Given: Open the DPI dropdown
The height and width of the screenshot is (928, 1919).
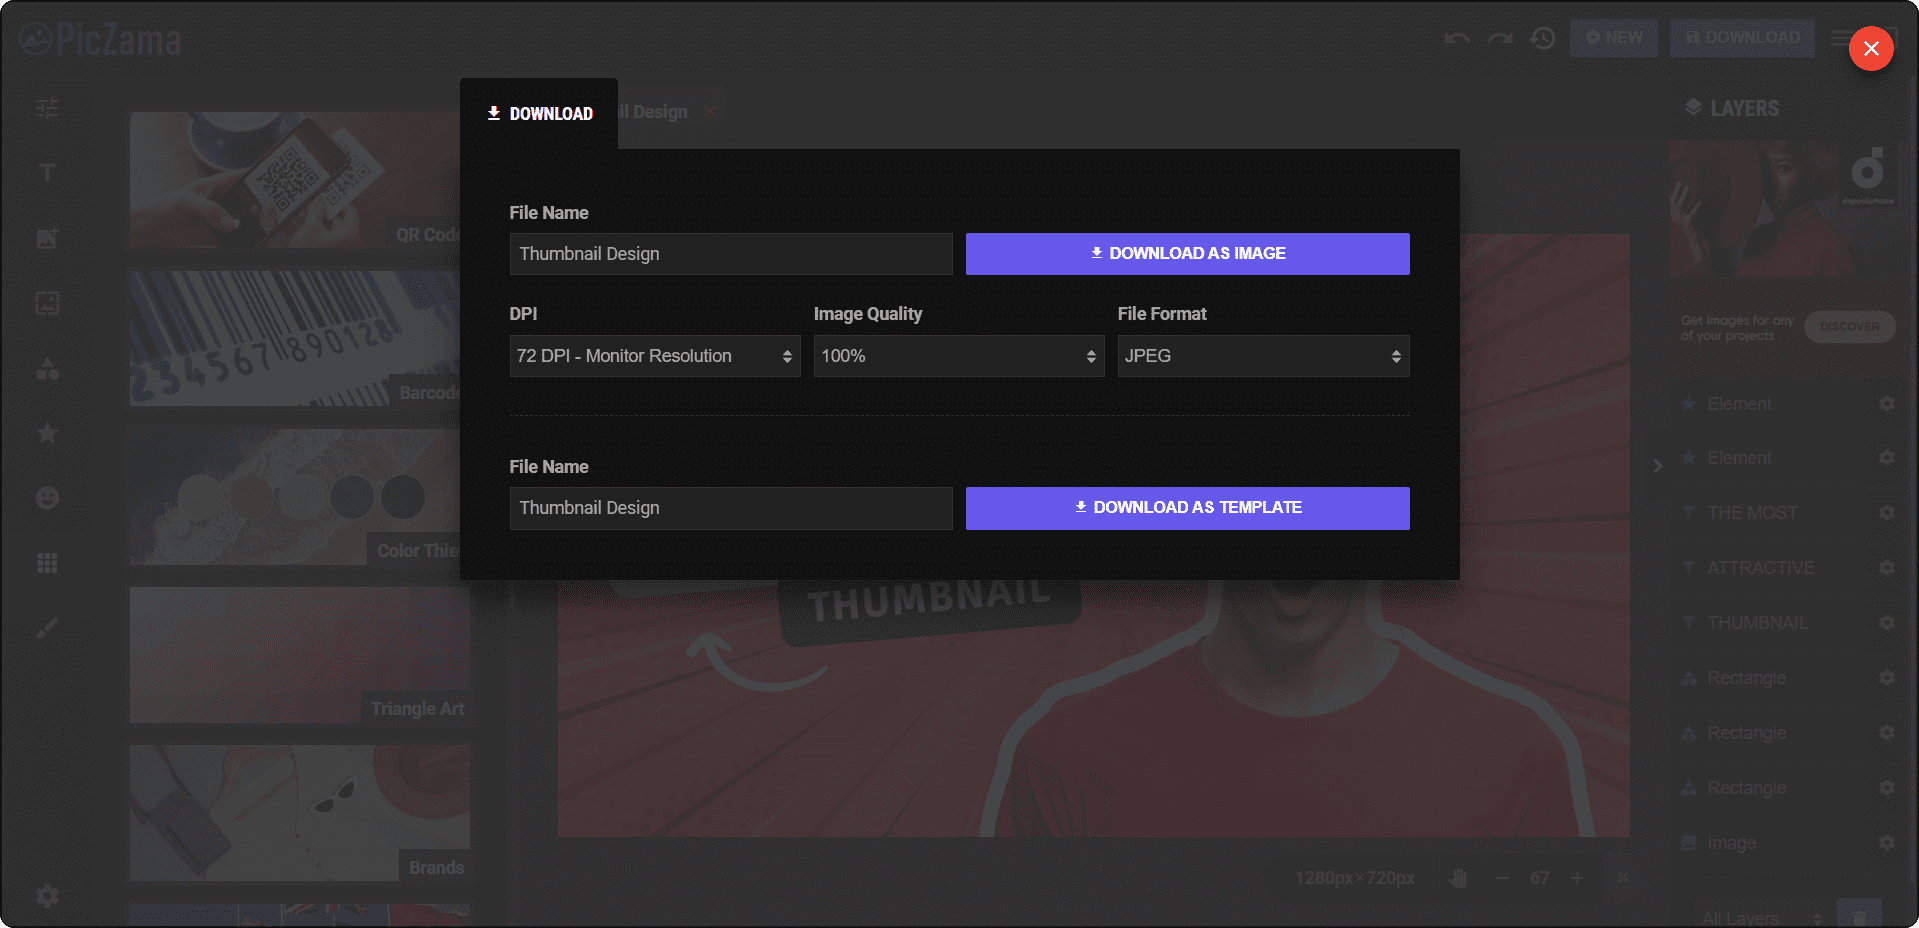Looking at the screenshot, I should (655, 356).
